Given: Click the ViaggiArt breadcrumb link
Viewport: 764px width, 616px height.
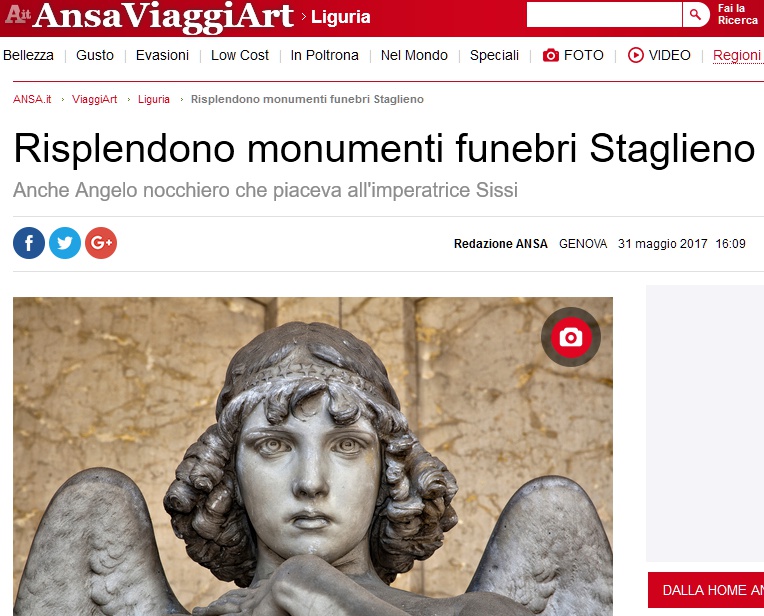Looking at the screenshot, I should [x=95, y=99].
